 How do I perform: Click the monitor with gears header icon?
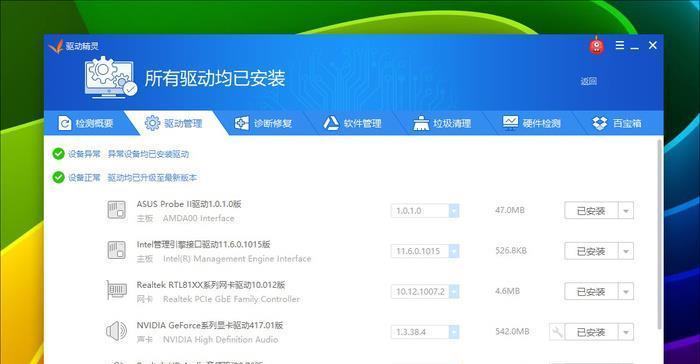tap(111, 78)
